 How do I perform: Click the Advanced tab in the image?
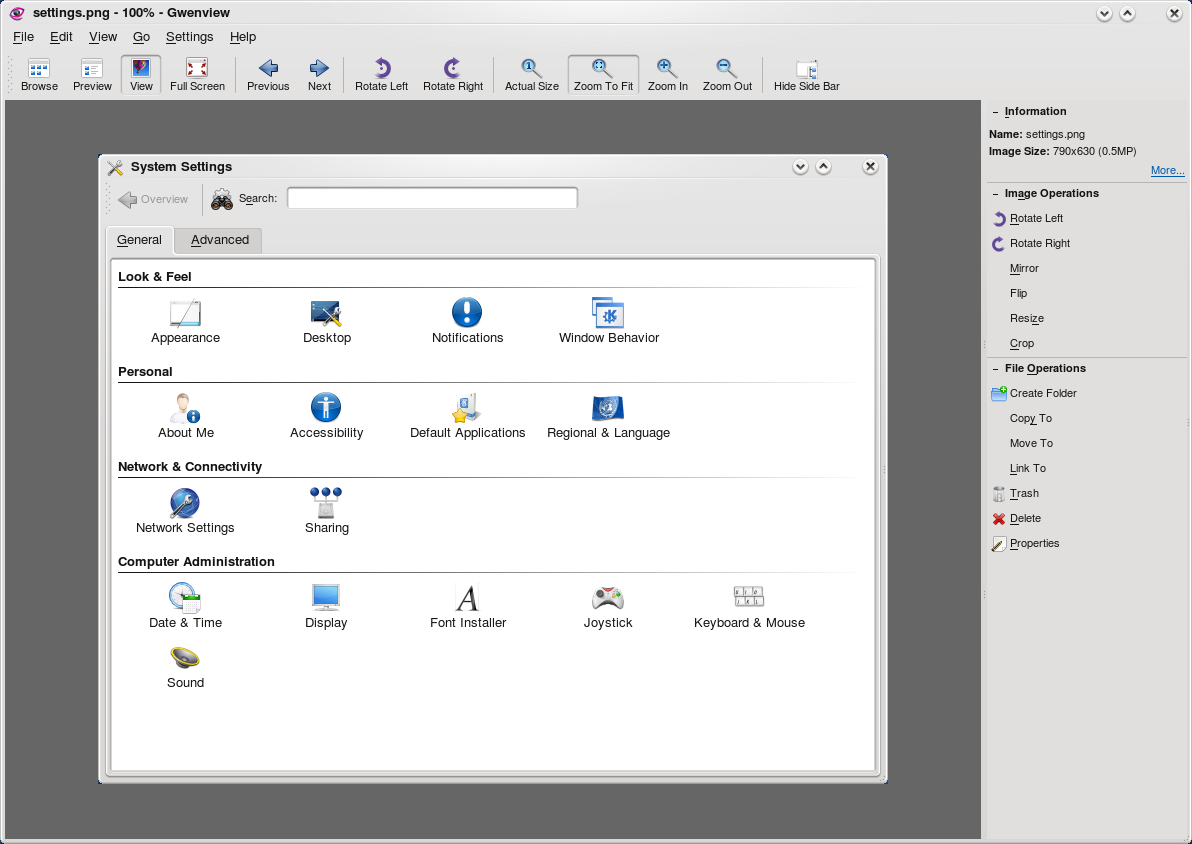coord(219,240)
